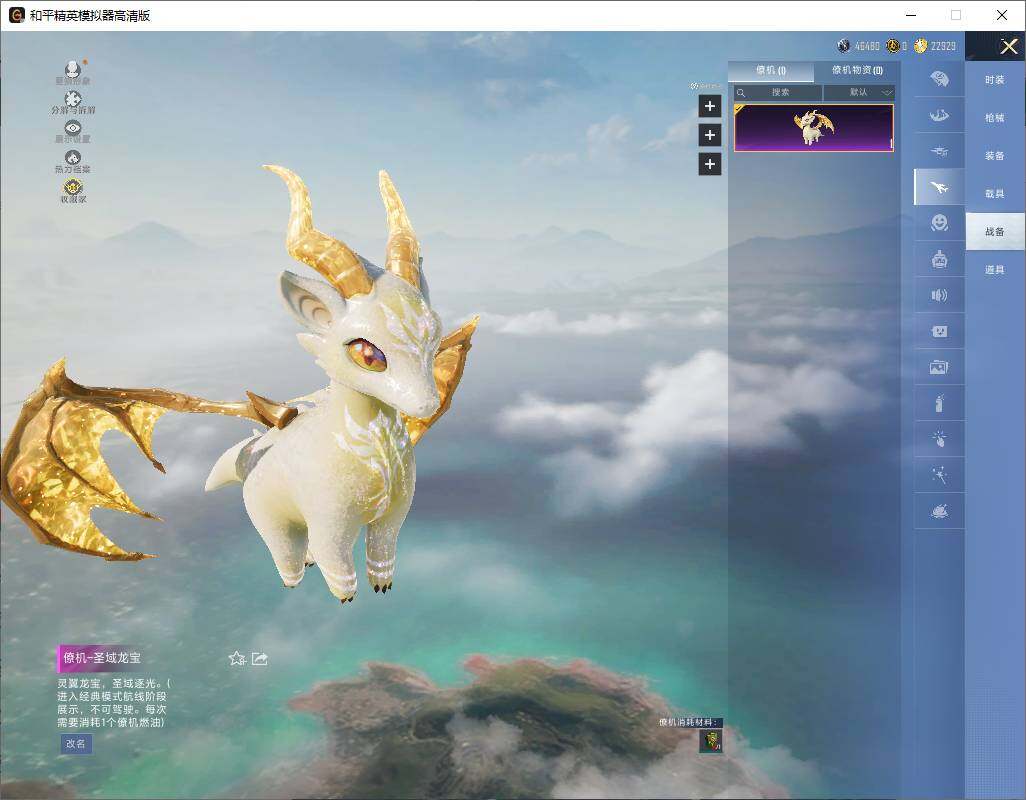The width and height of the screenshot is (1026, 800).
Task: Click the emulator app icon in title bar
Action: (x=17, y=15)
